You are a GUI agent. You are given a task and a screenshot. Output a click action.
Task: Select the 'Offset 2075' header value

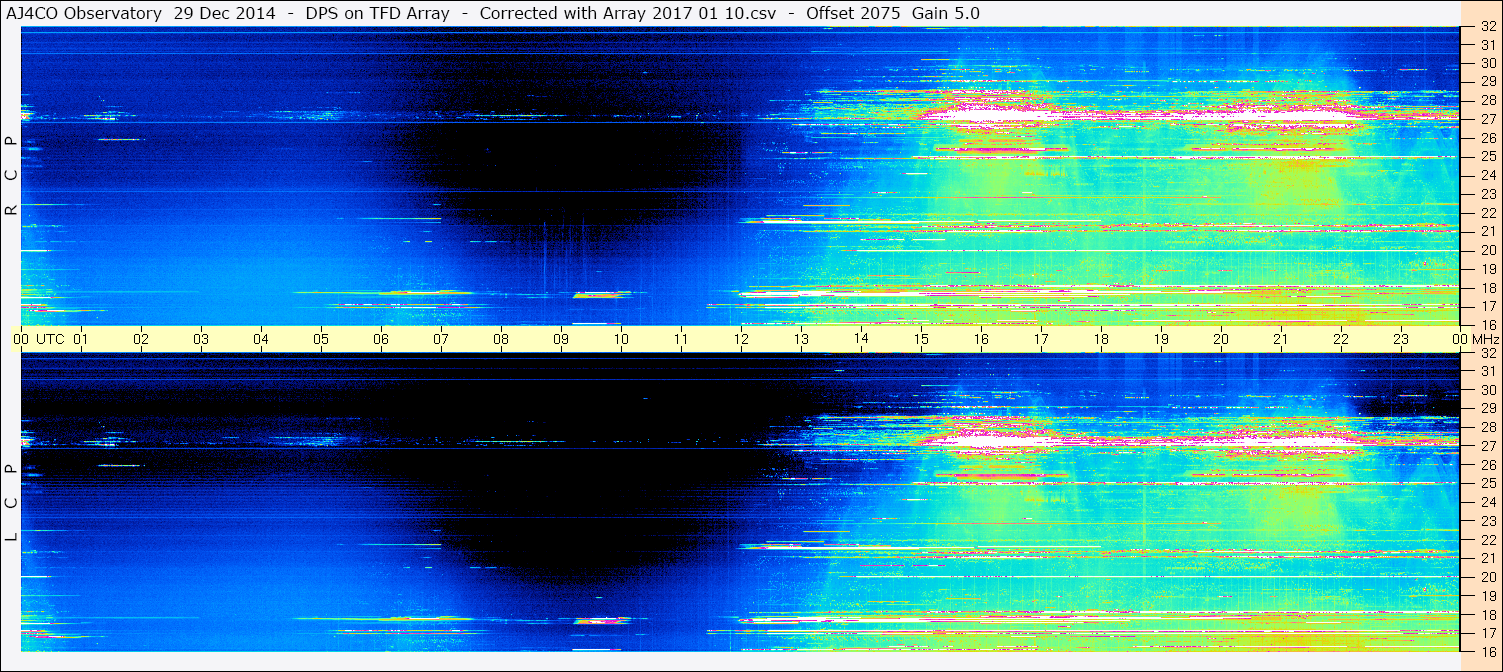(x=853, y=14)
